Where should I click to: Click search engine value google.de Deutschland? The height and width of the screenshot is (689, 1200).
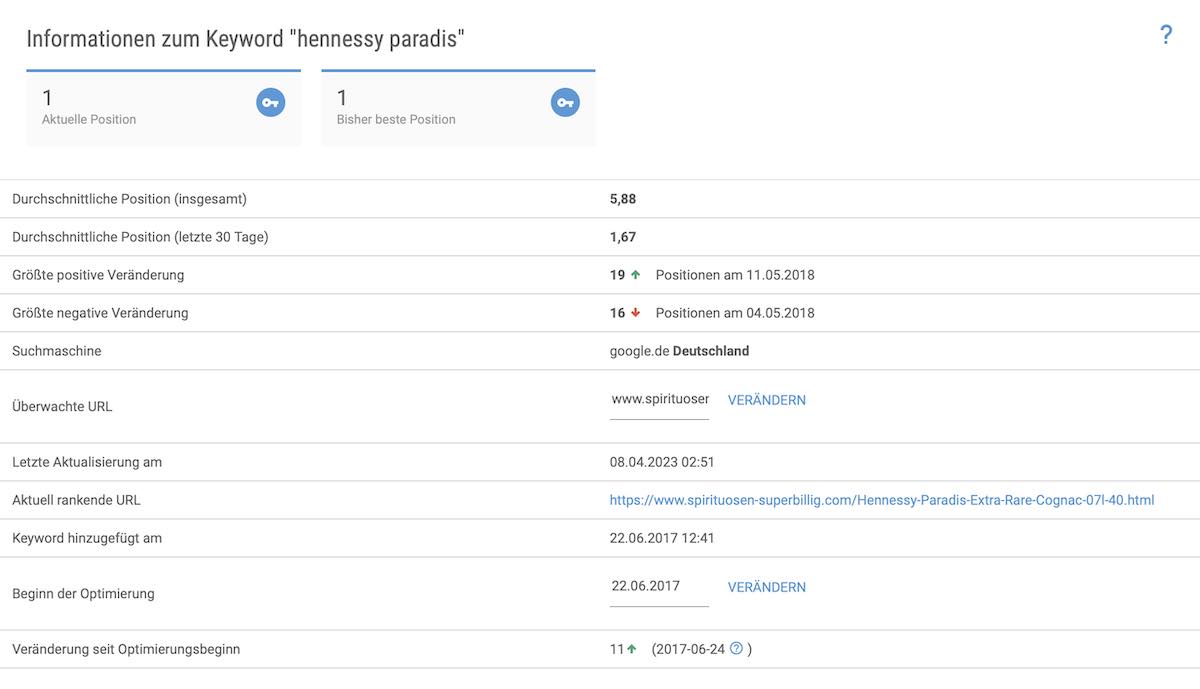click(x=680, y=351)
